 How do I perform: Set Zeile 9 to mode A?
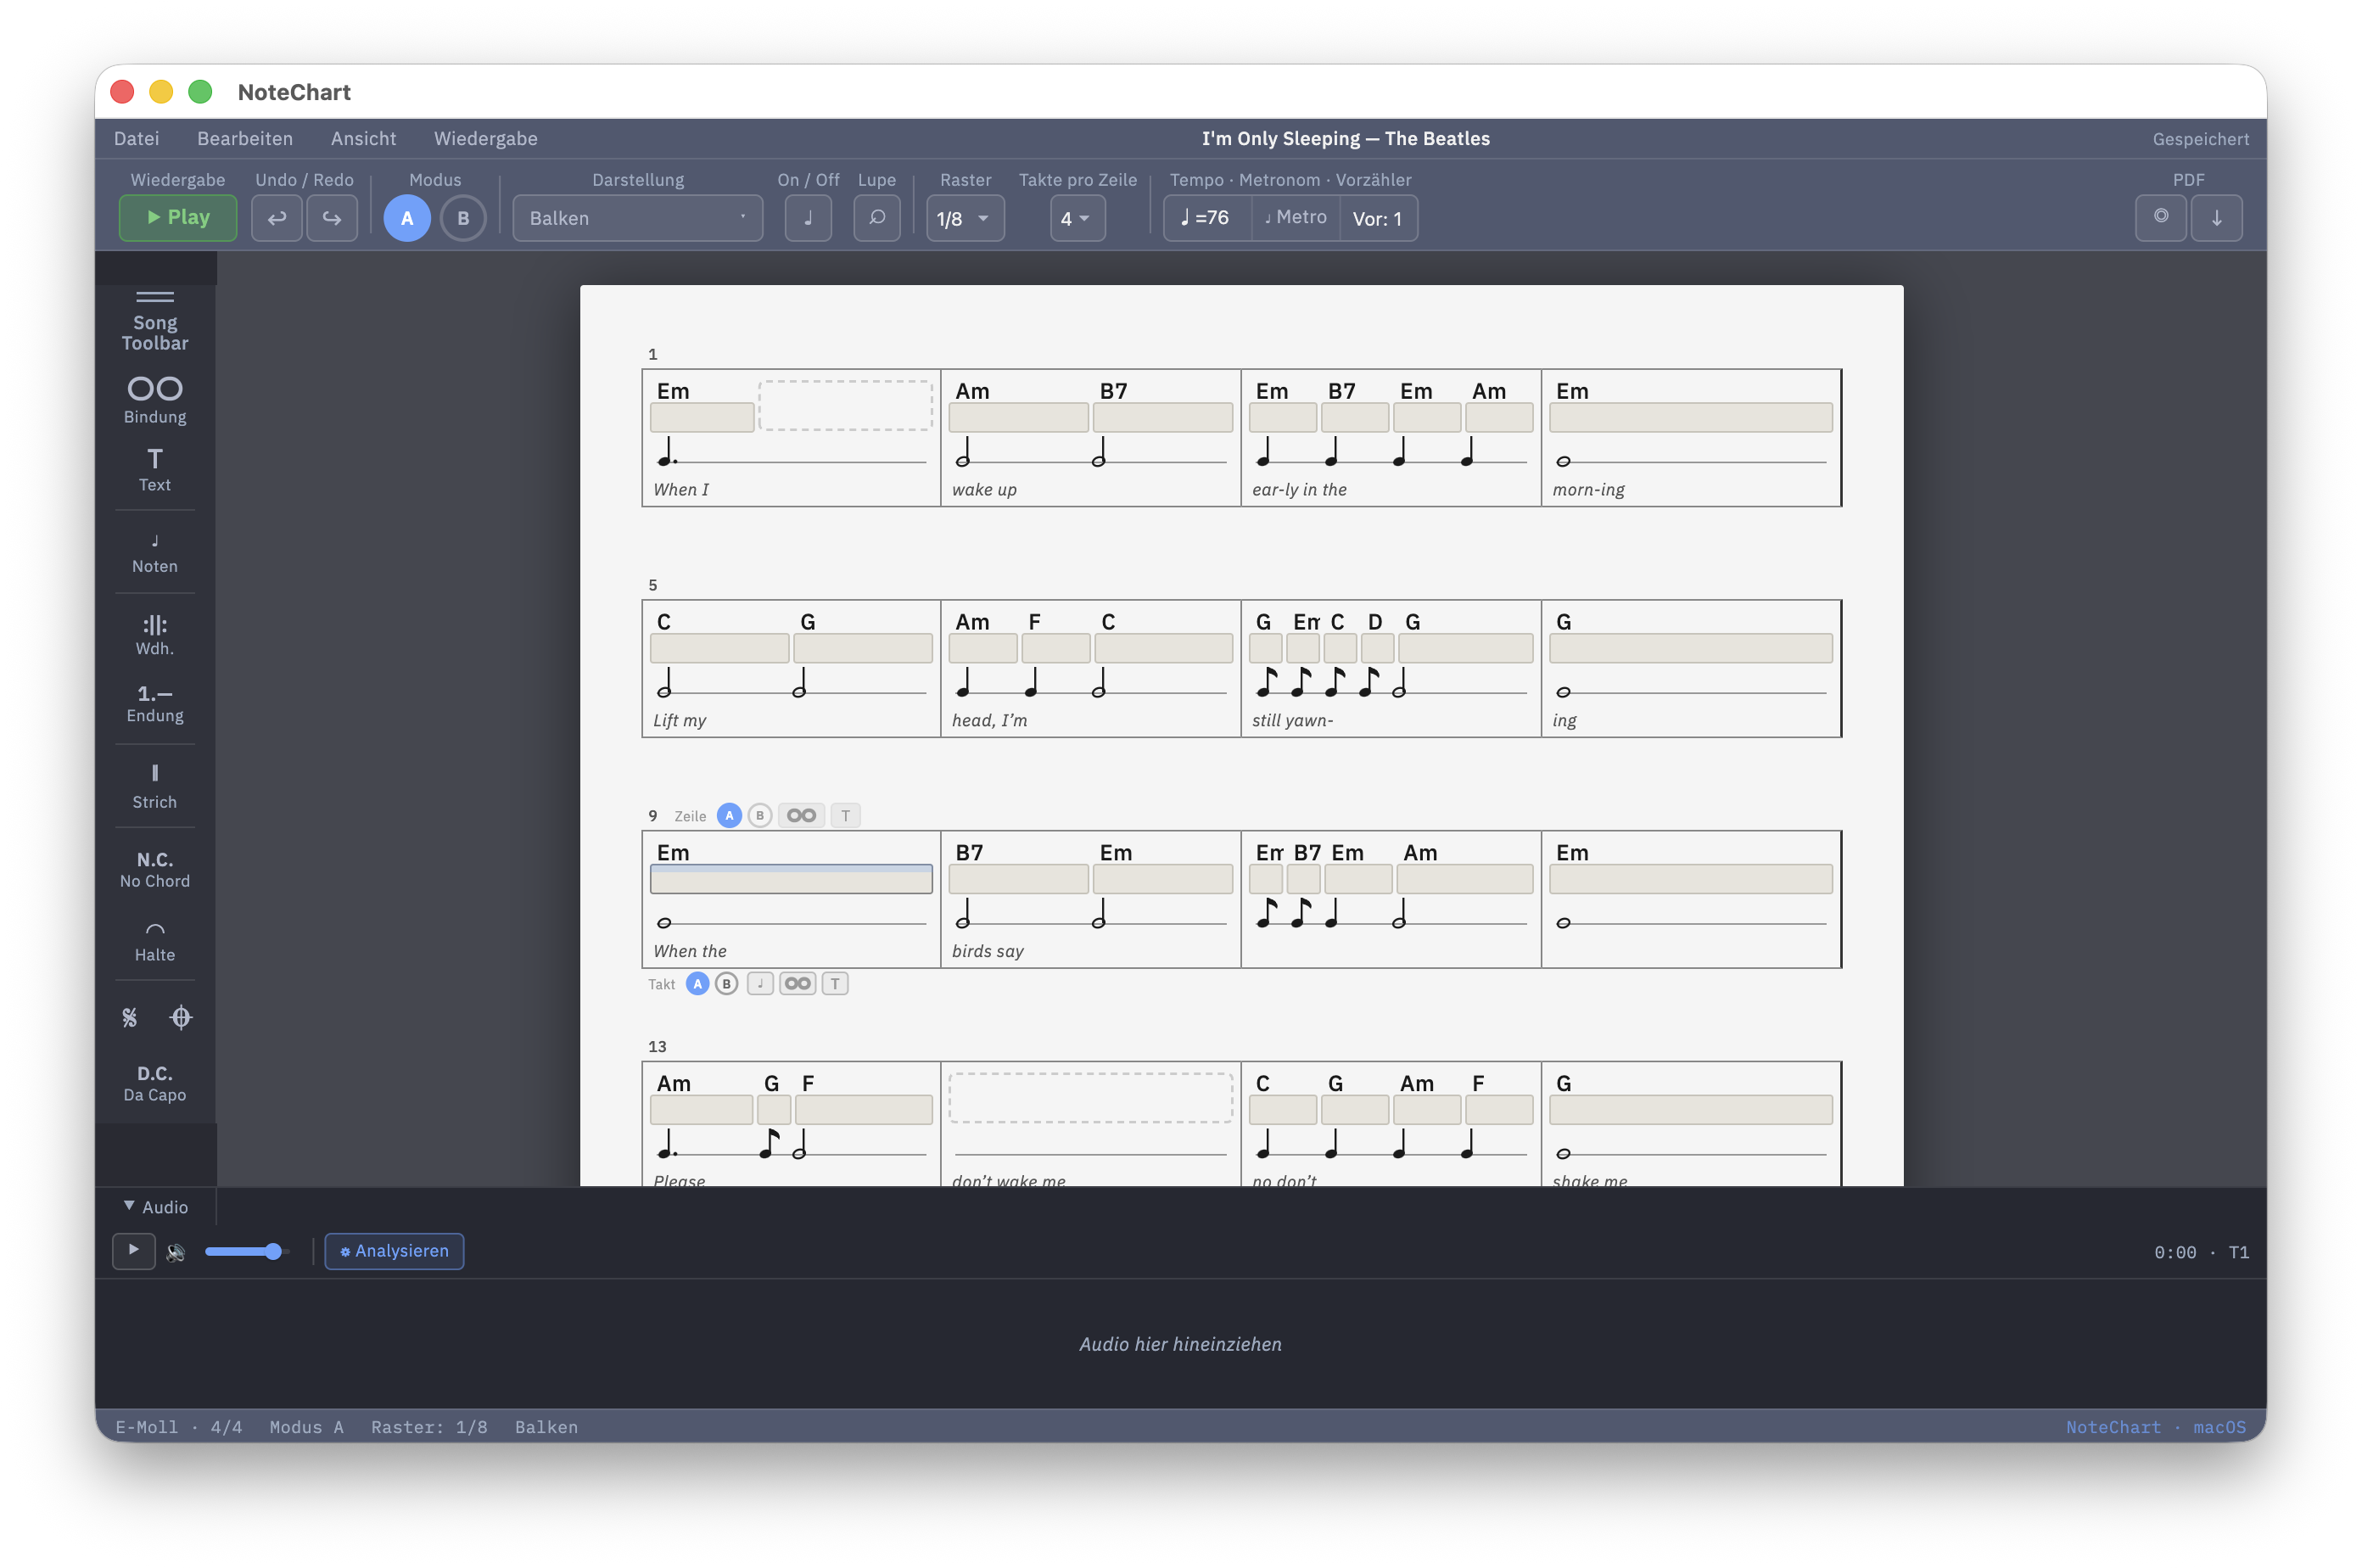[x=730, y=816]
